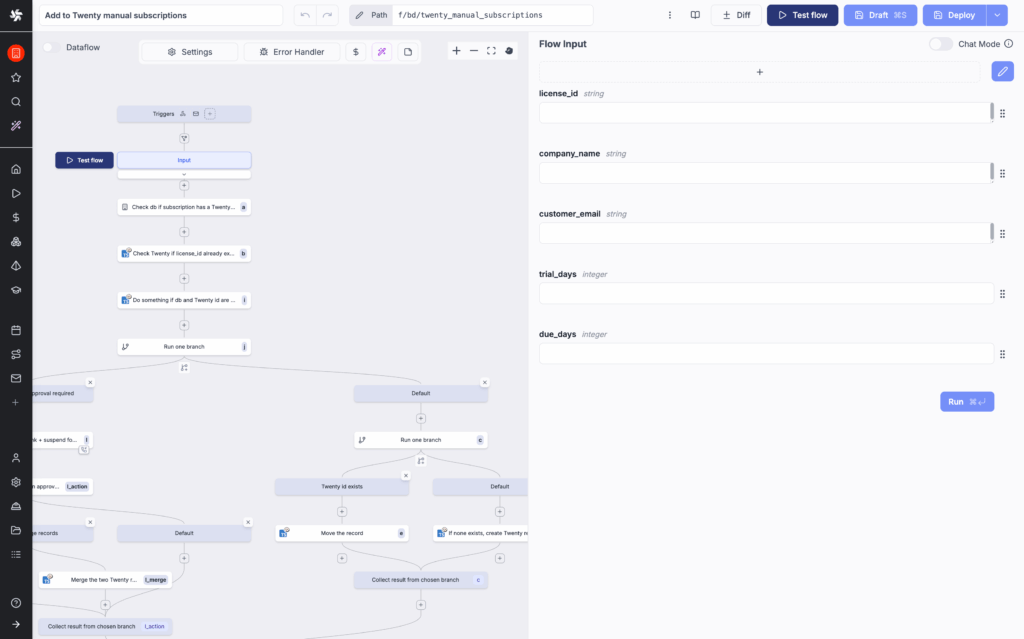The width and height of the screenshot is (1024, 639).
Task: Open the three-dot overflow menu
Action: (669, 15)
